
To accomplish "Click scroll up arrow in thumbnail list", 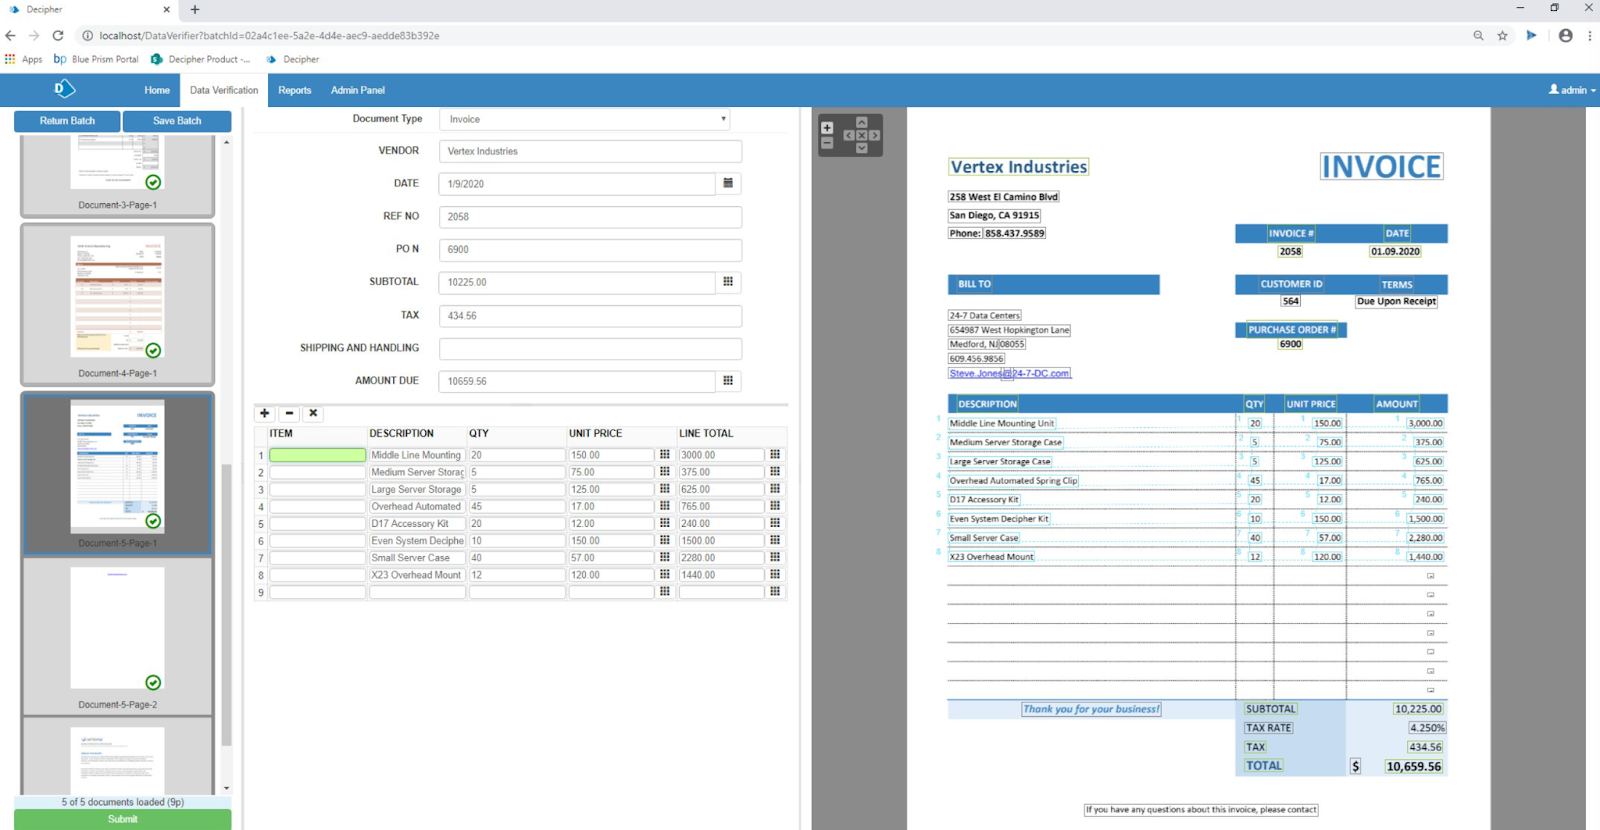I will pos(227,142).
